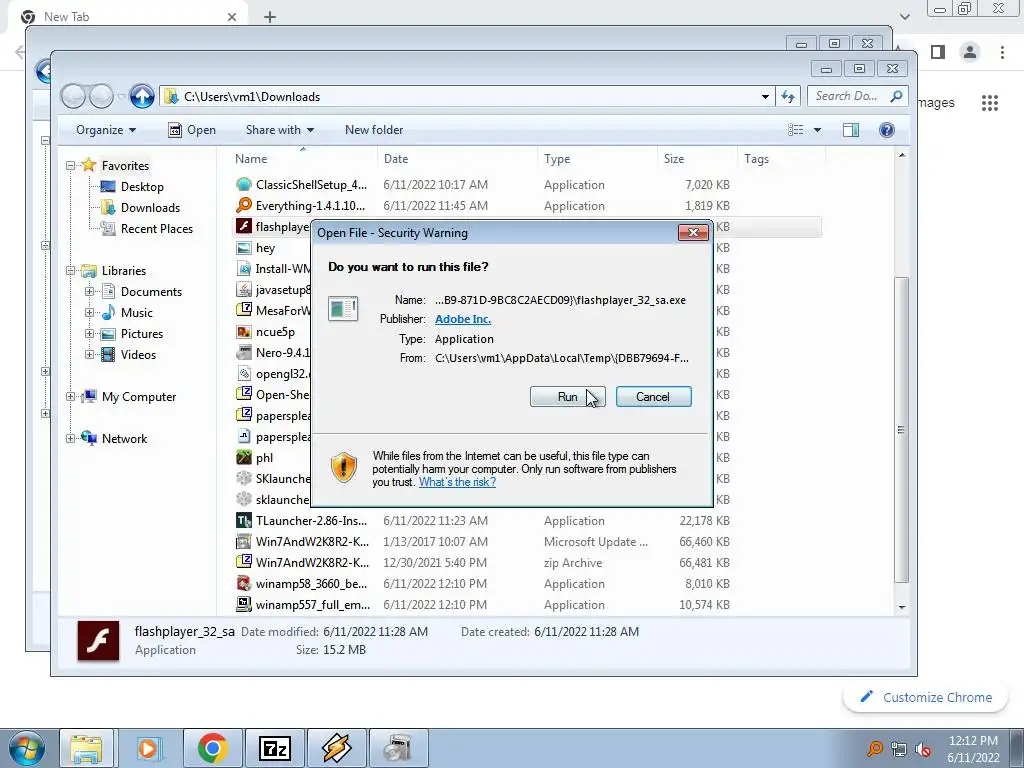Click New folder in the toolbar
This screenshot has width=1024, height=768.
point(374,130)
